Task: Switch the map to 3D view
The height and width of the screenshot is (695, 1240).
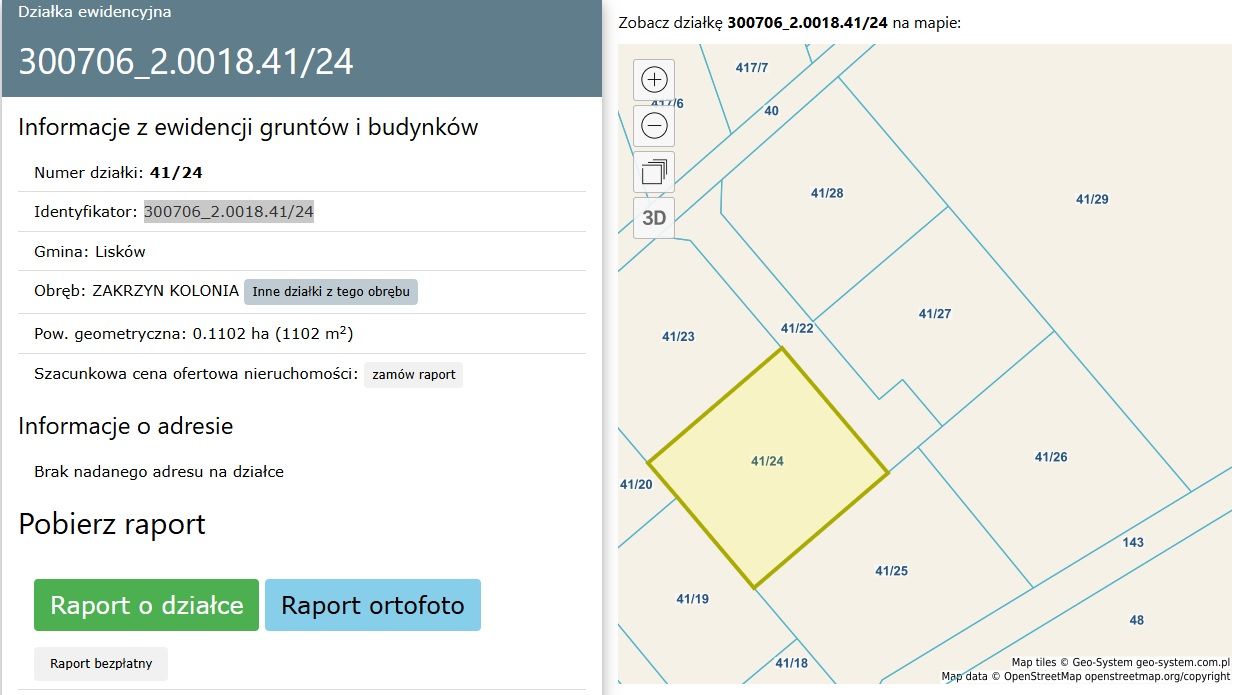Action: pos(654,218)
